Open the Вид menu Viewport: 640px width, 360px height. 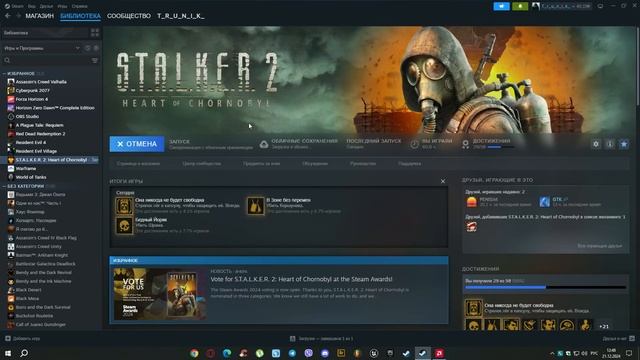point(31,6)
